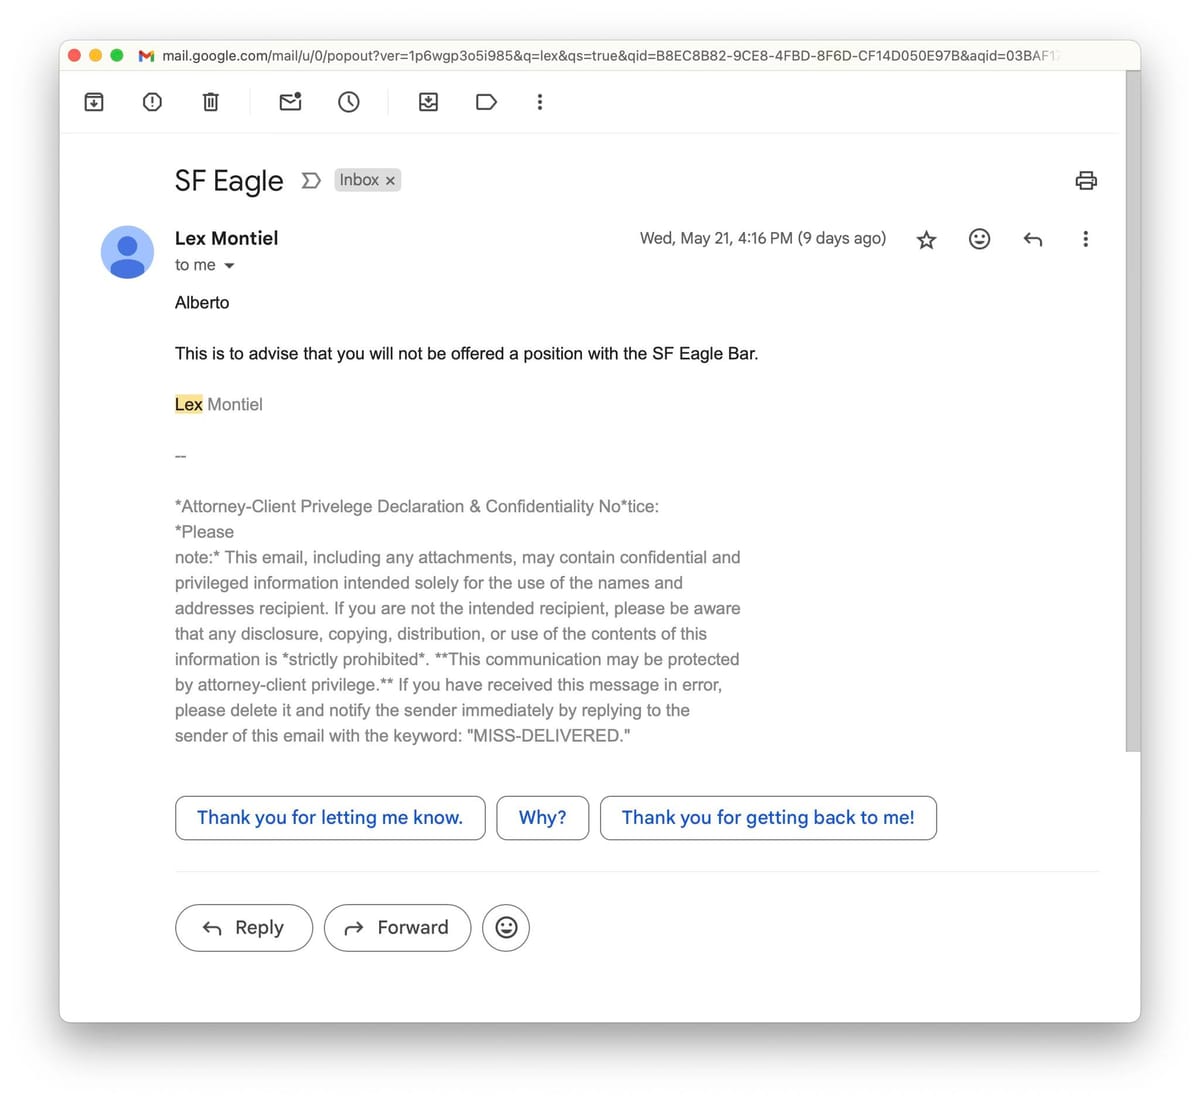
Task: Add emoji reaction in message header
Action: click(x=979, y=239)
